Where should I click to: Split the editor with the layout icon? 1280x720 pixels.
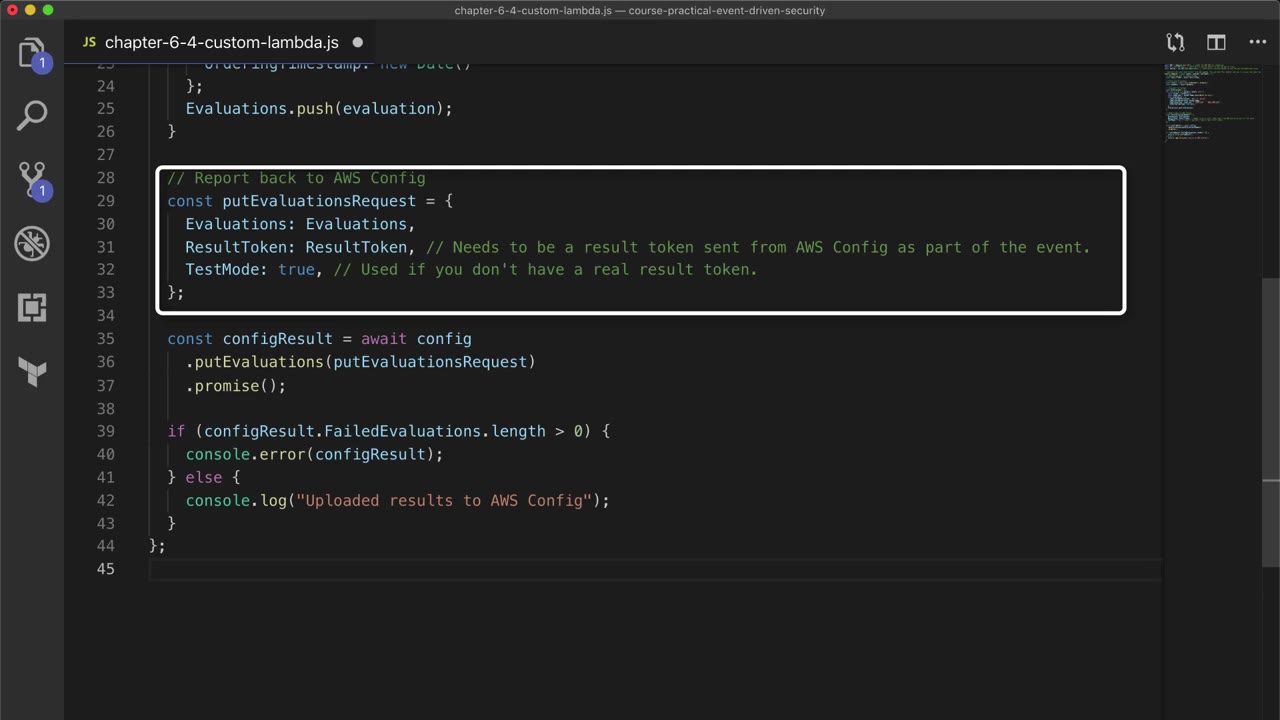pyautogui.click(x=1216, y=42)
